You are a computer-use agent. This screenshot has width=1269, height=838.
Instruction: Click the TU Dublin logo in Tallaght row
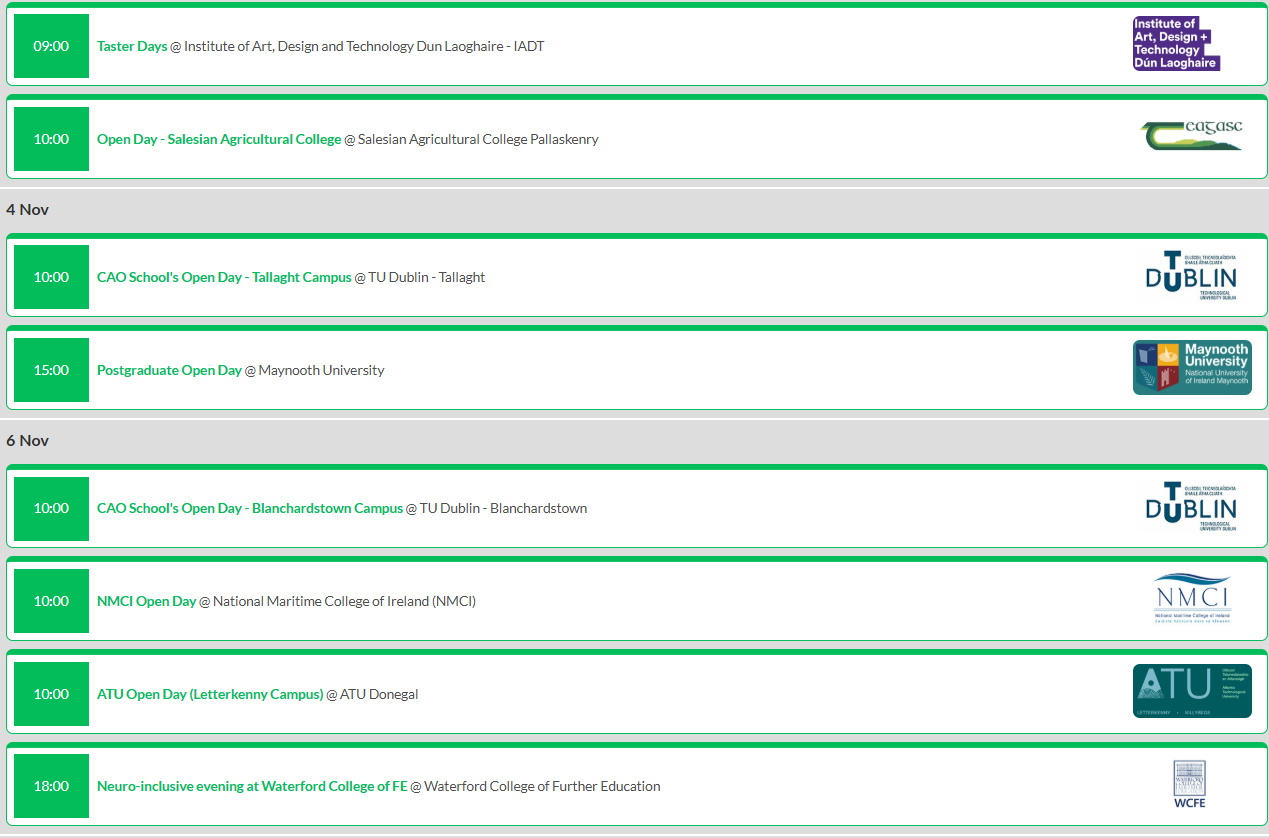coord(1191,276)
